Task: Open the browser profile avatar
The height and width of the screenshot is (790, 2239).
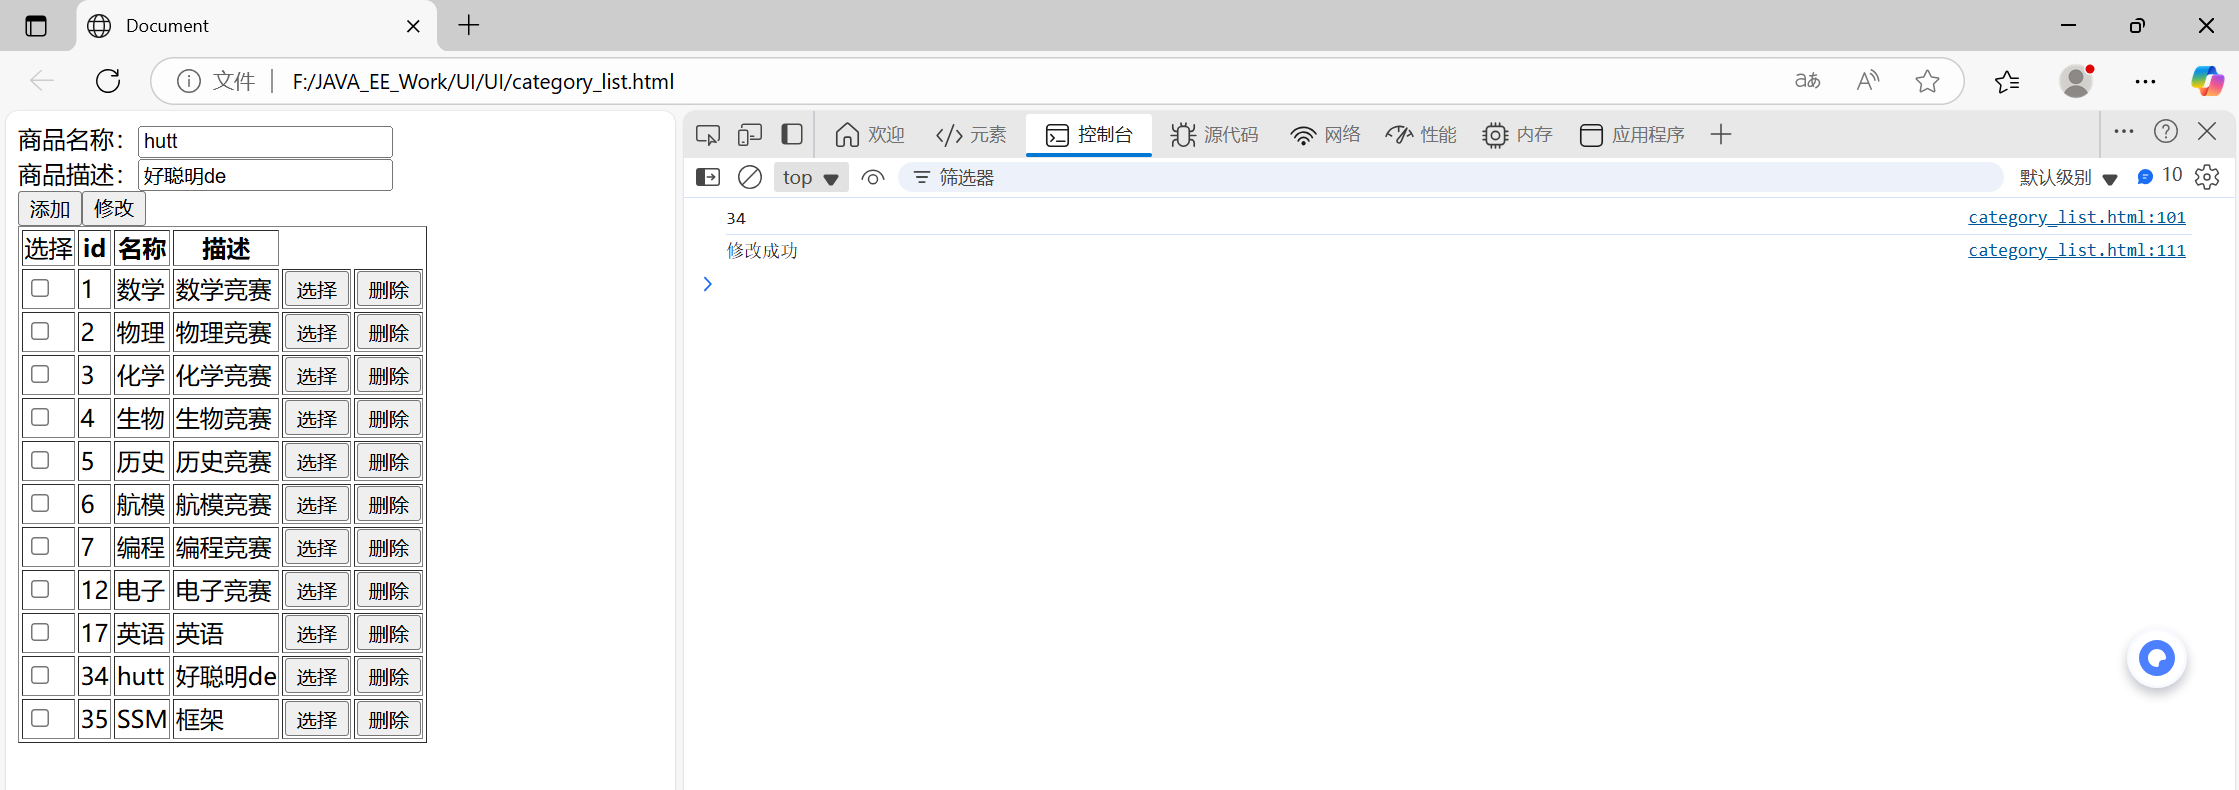Action: click(2077, 81)
